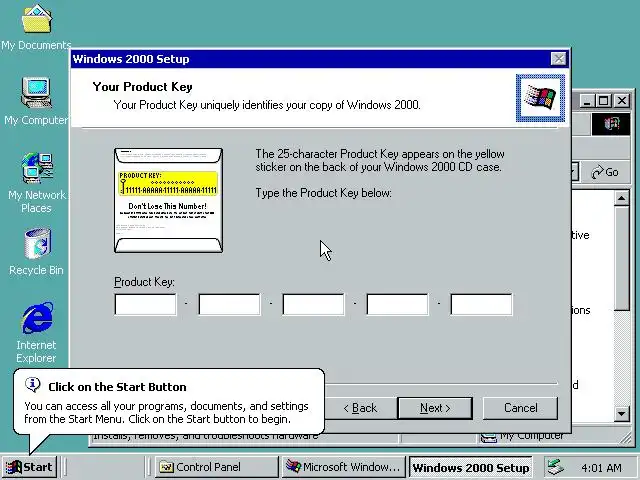Select Windows 2000 Setup taskbar button

pos(471,467)
